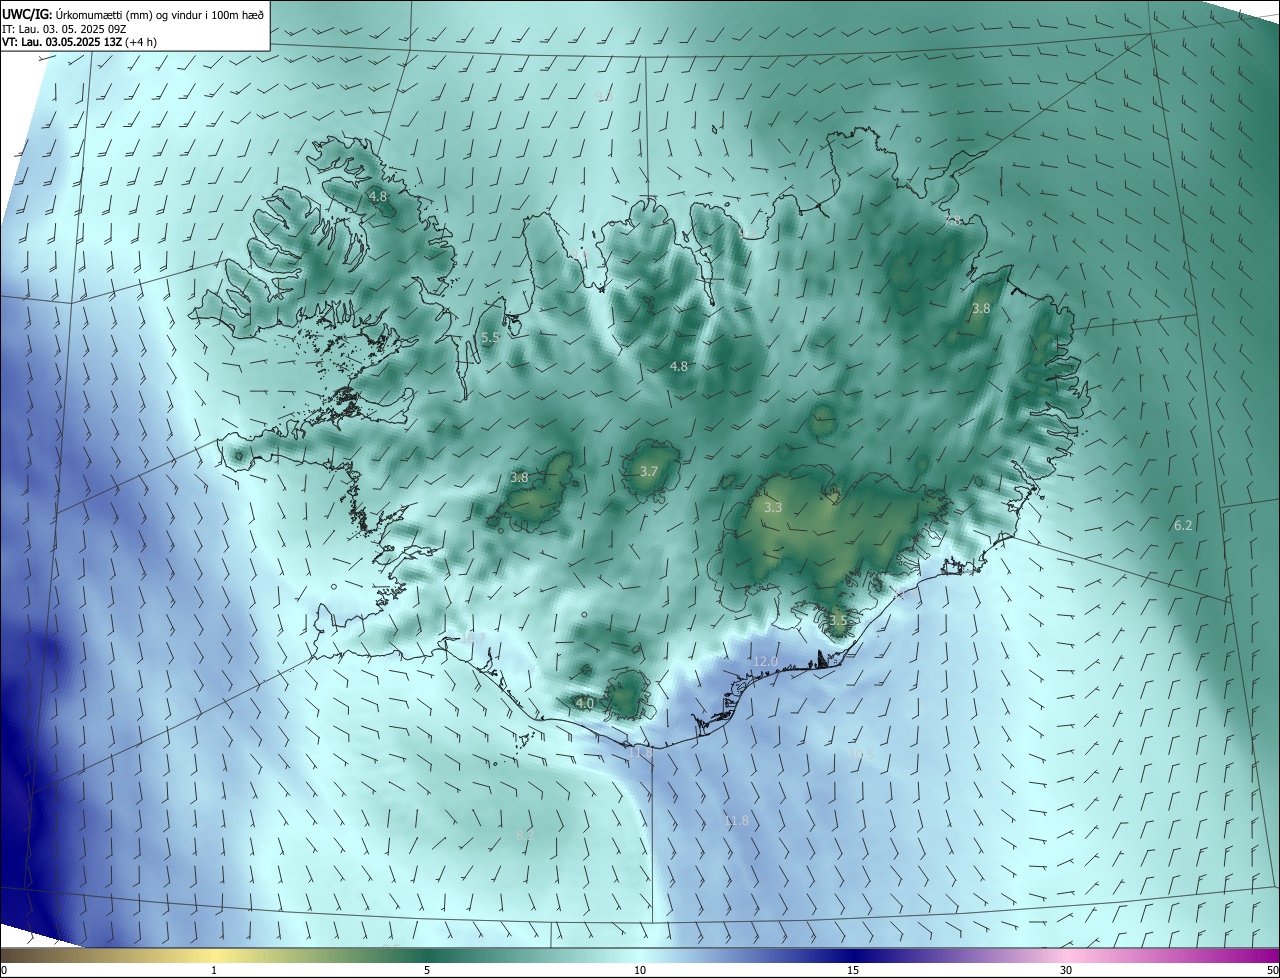
Task: Click the "UWC/IG: Úrkomumætti (mm)" title line
Action: tap(133, 14)
